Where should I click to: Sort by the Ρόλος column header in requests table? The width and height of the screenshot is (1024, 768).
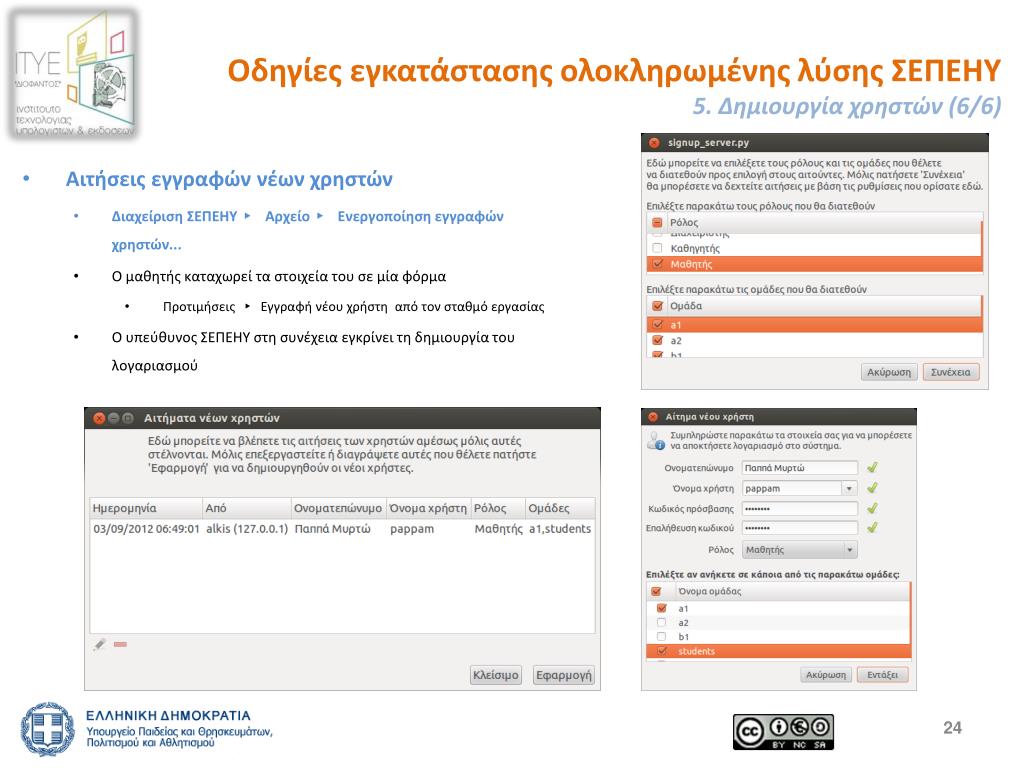[498, 508]
